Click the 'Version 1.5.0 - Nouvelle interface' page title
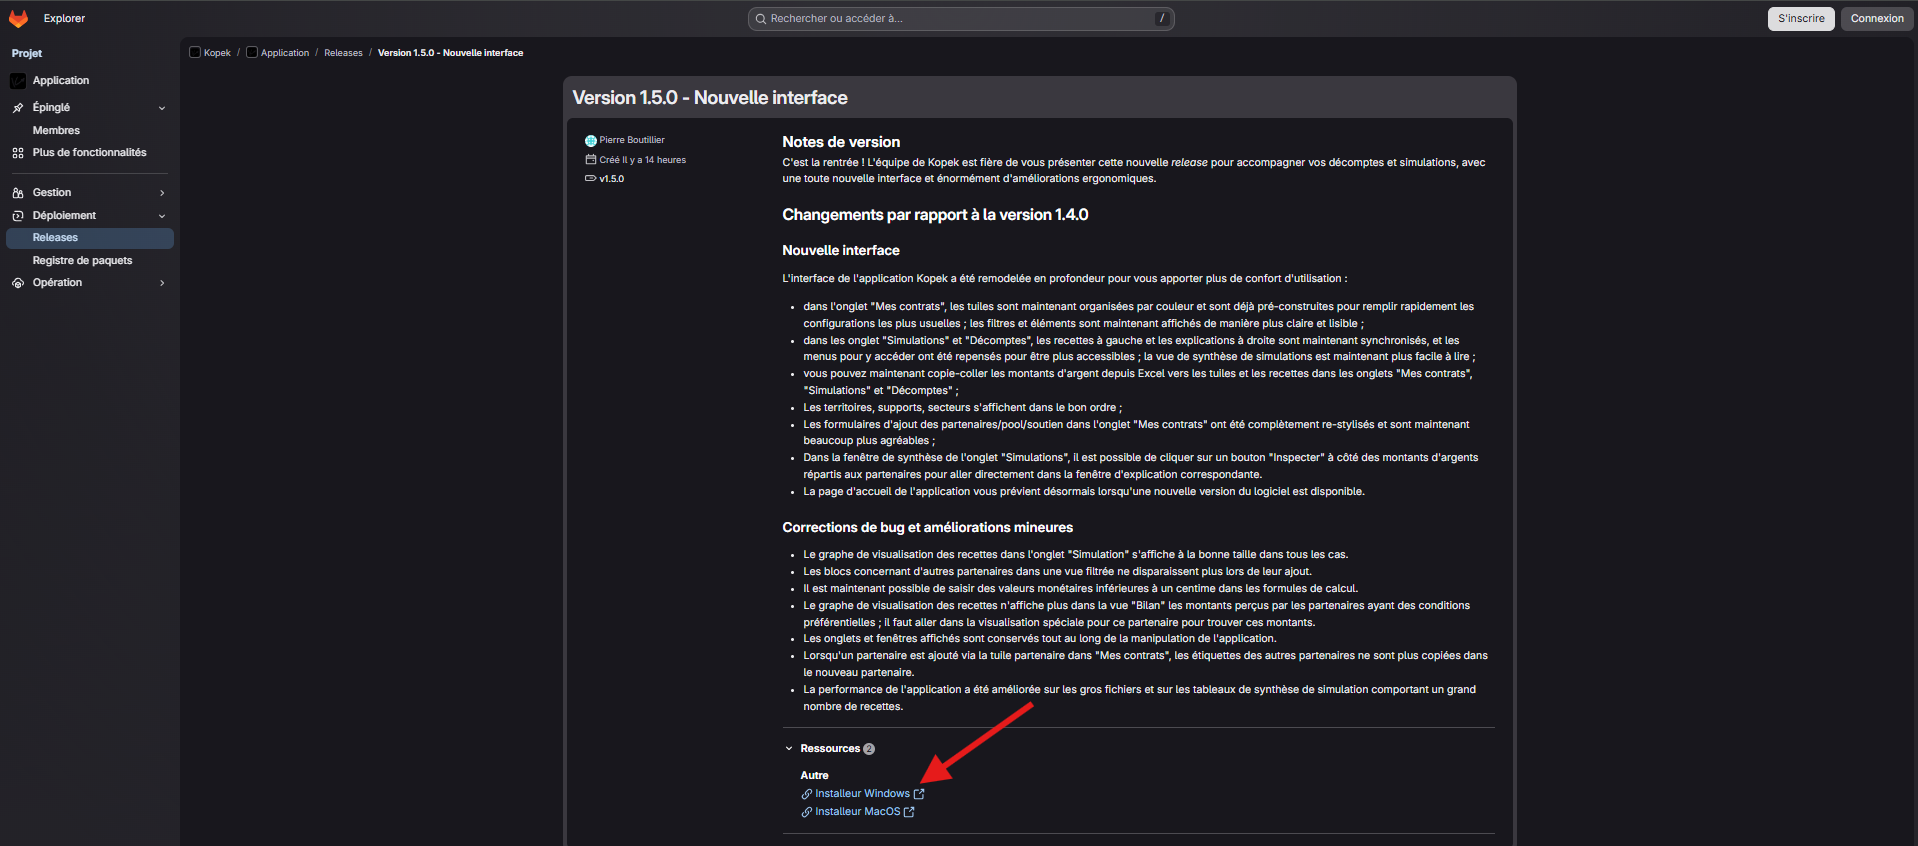 pyautogui.click(x=710, y=98)
